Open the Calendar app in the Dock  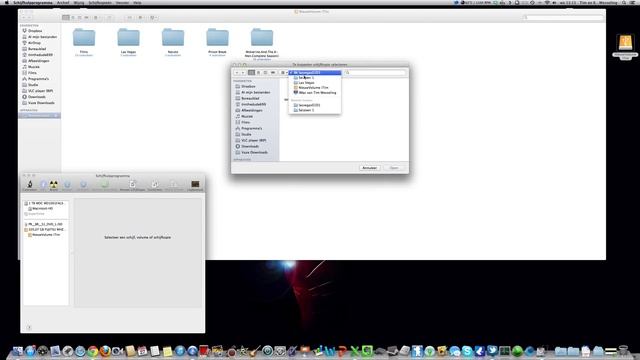click(142, 351)
